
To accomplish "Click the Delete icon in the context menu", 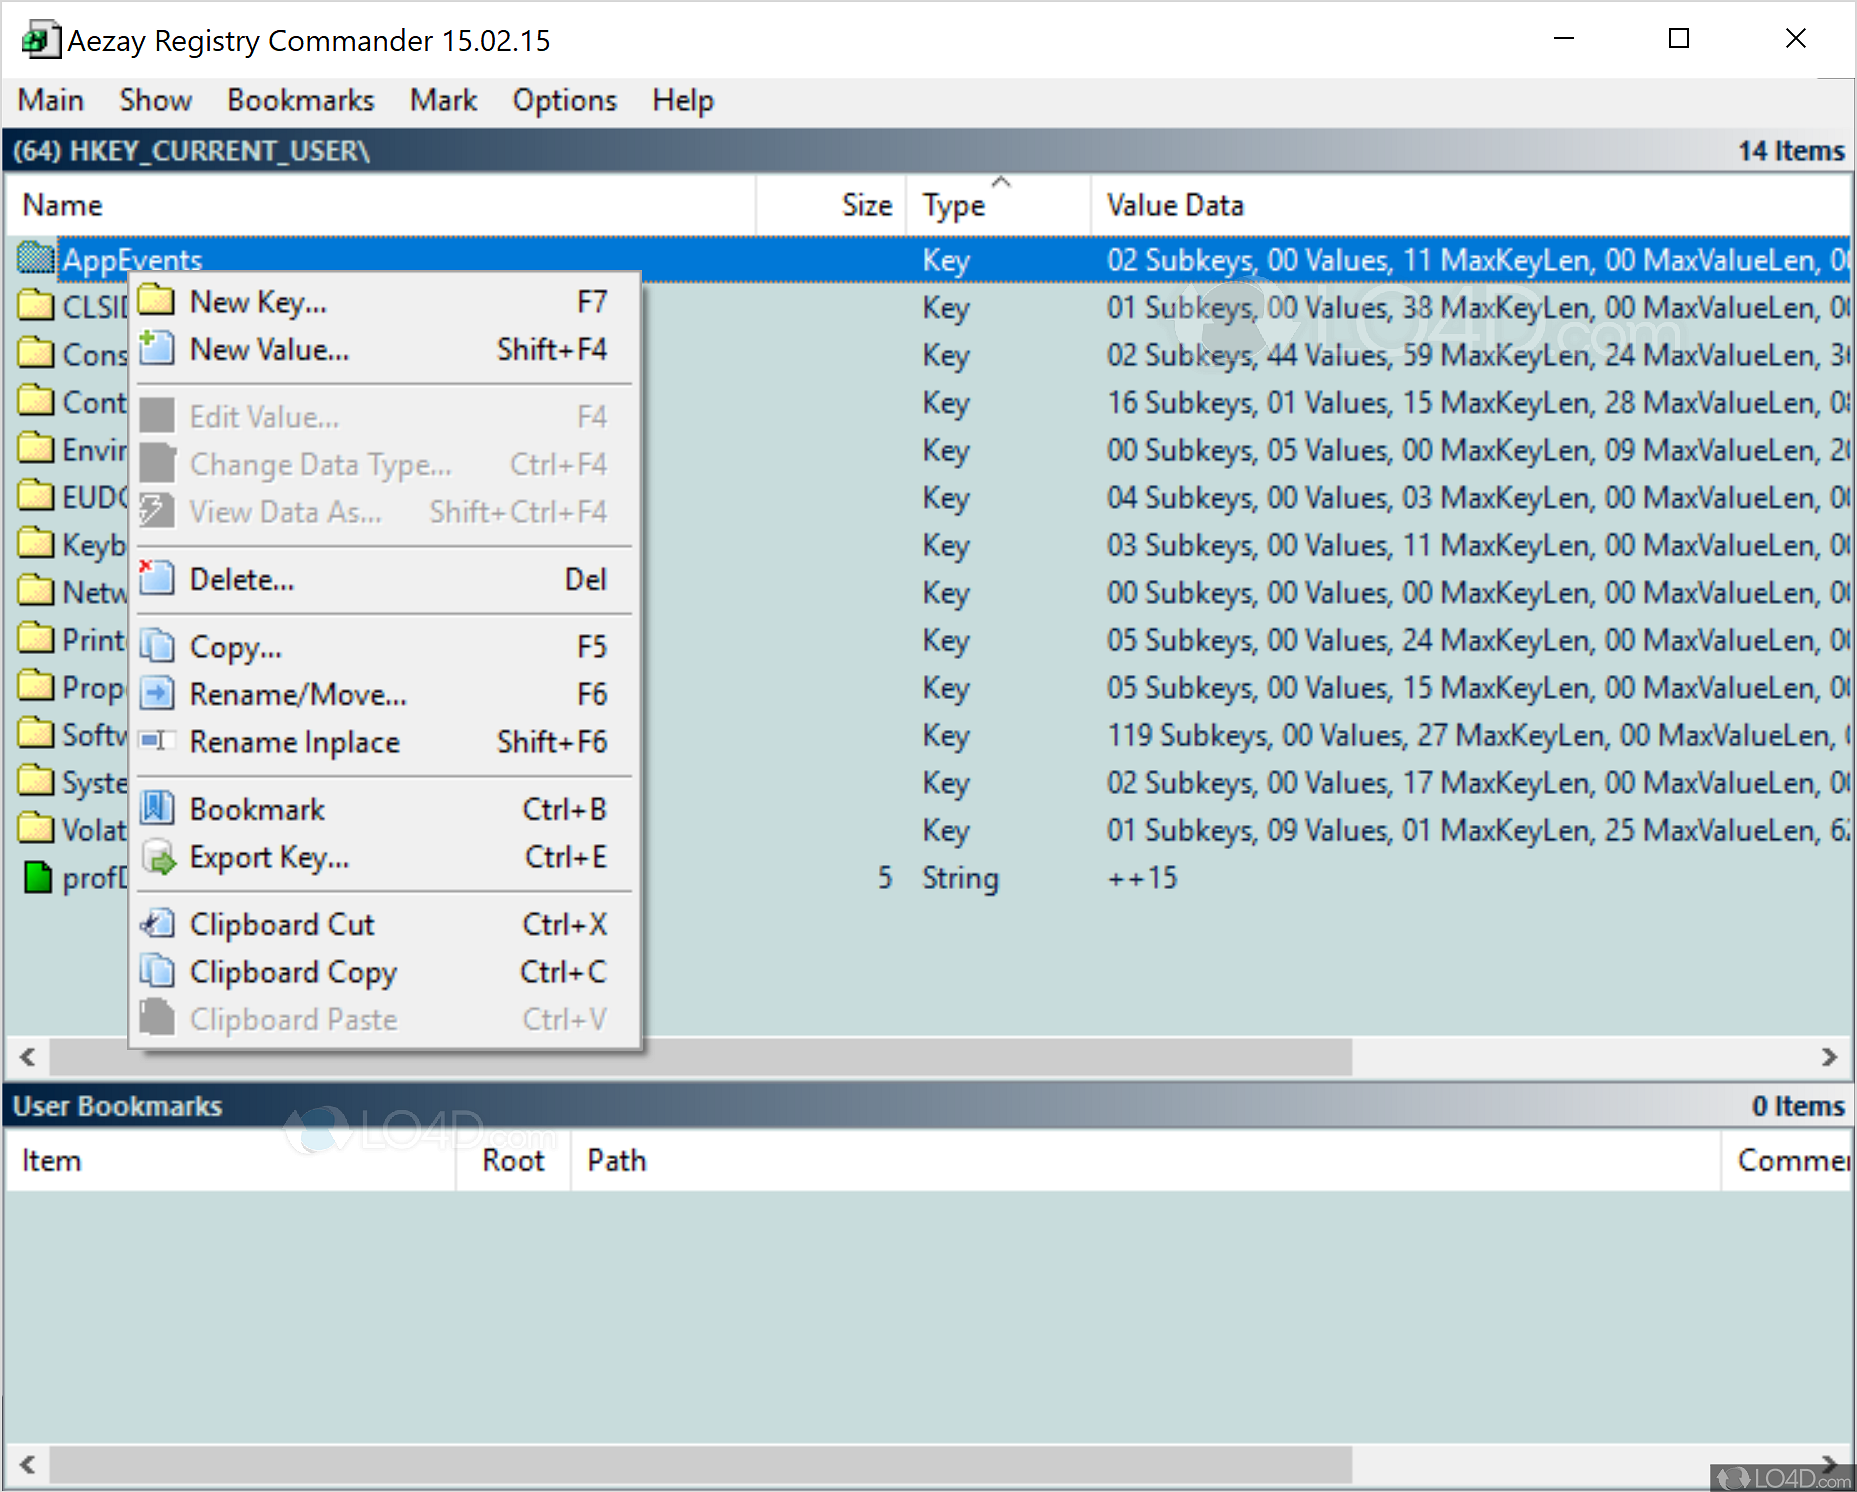I will (156, 578).
